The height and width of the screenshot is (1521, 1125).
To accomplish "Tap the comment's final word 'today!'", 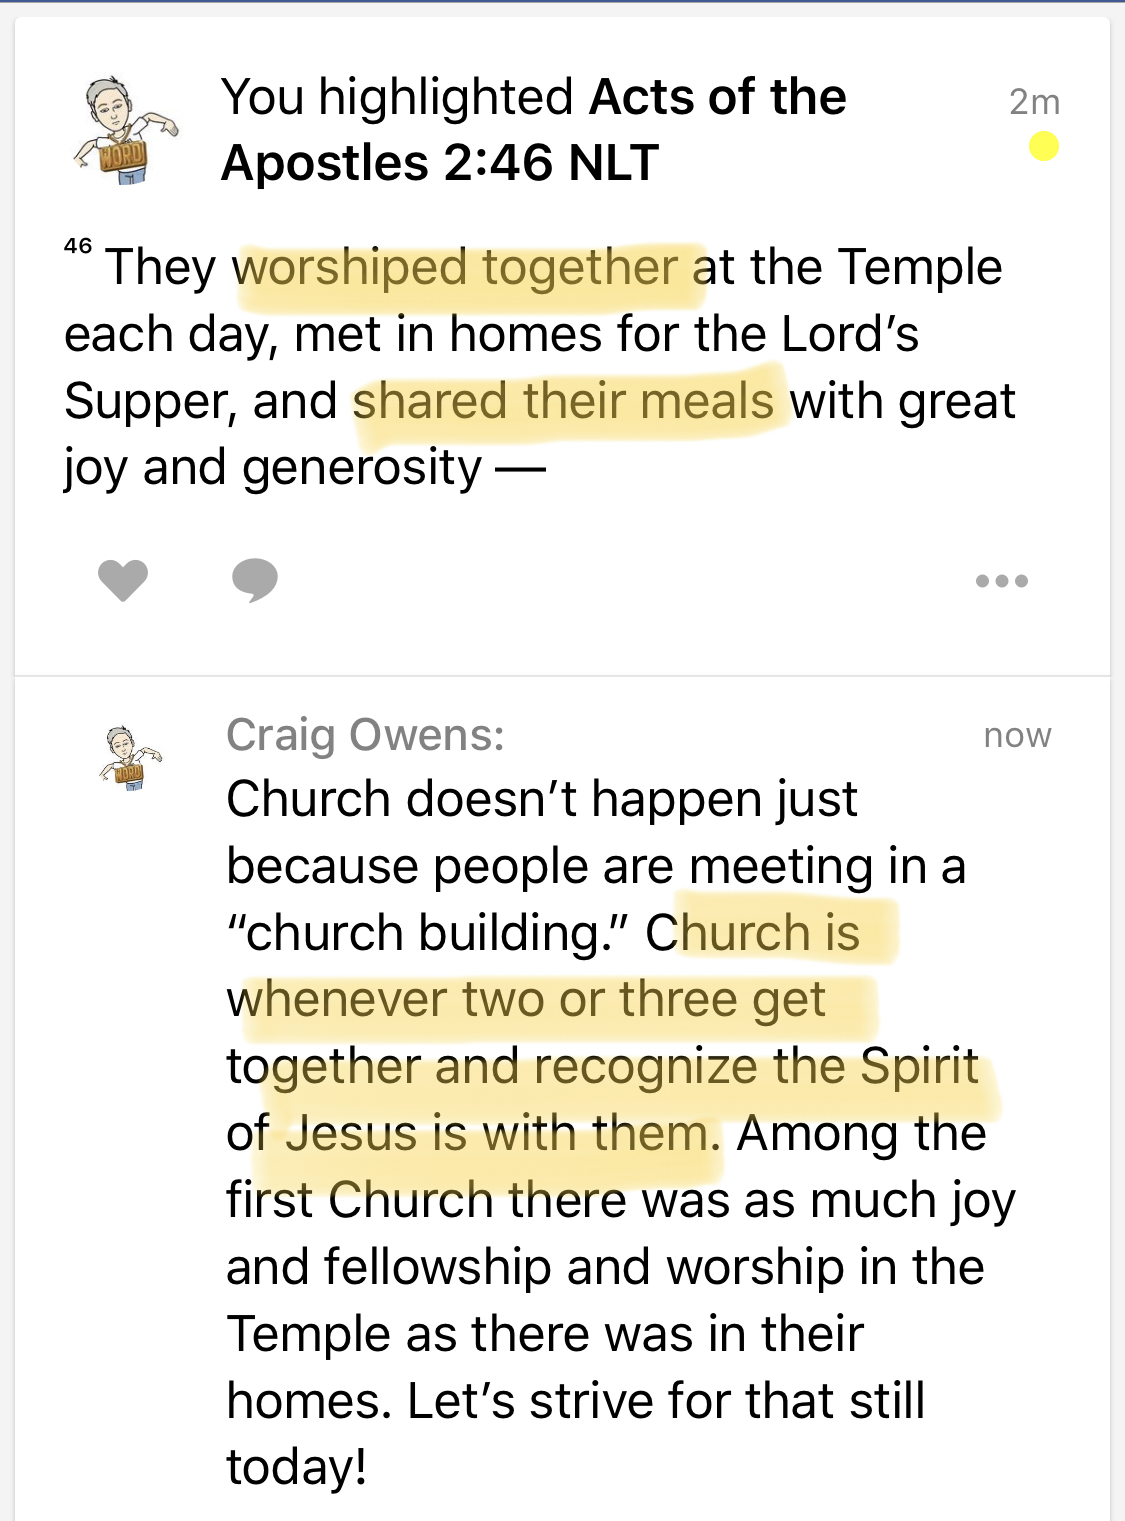I will pos(296,1467).
